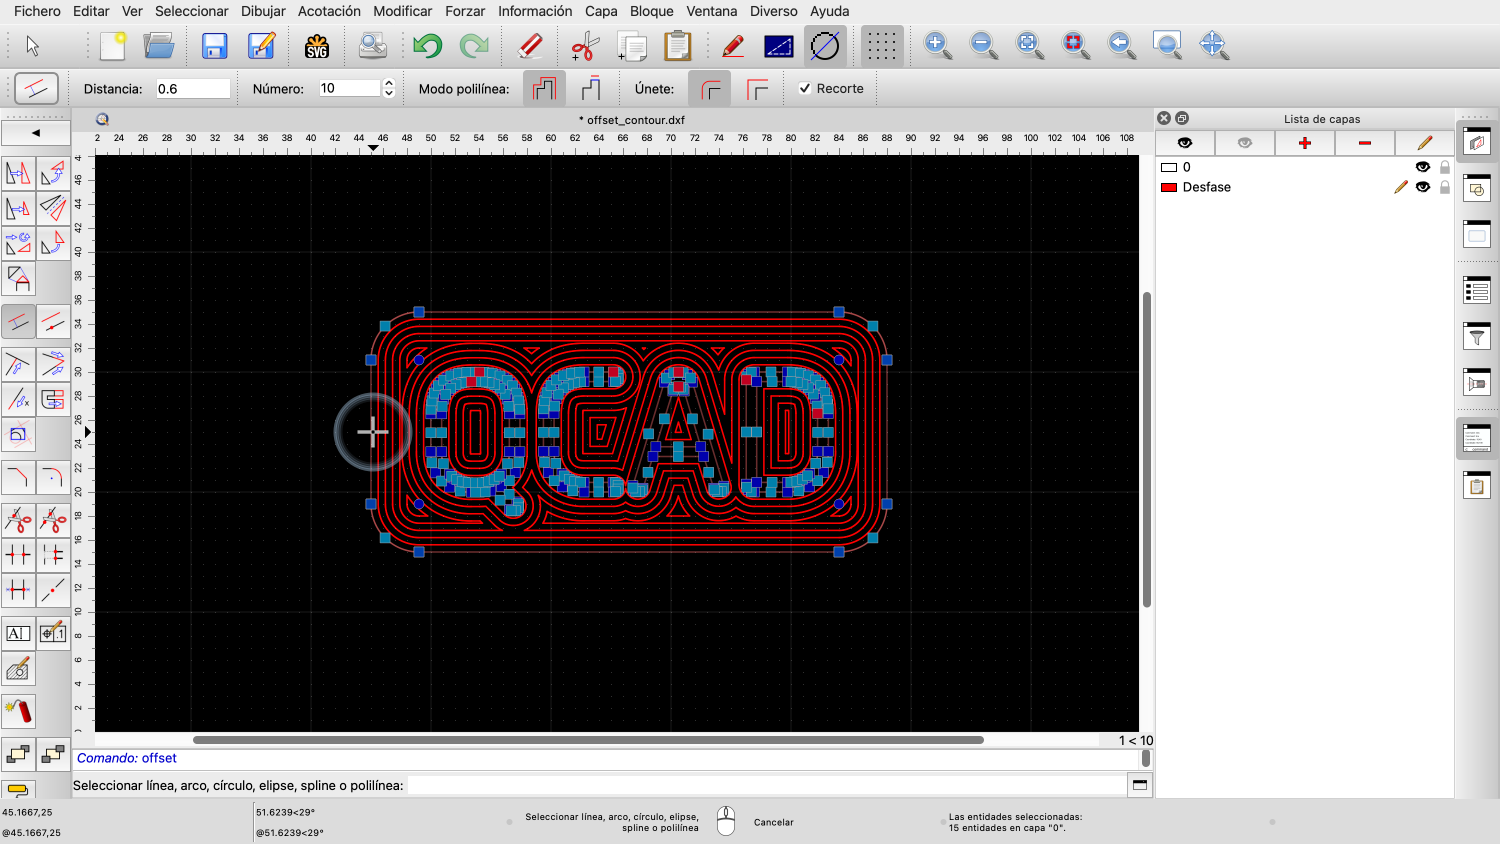The height and width of the screenshot is (844, 1500).
Task: Click the Cut scissors icon
Action: click(584, 46)
